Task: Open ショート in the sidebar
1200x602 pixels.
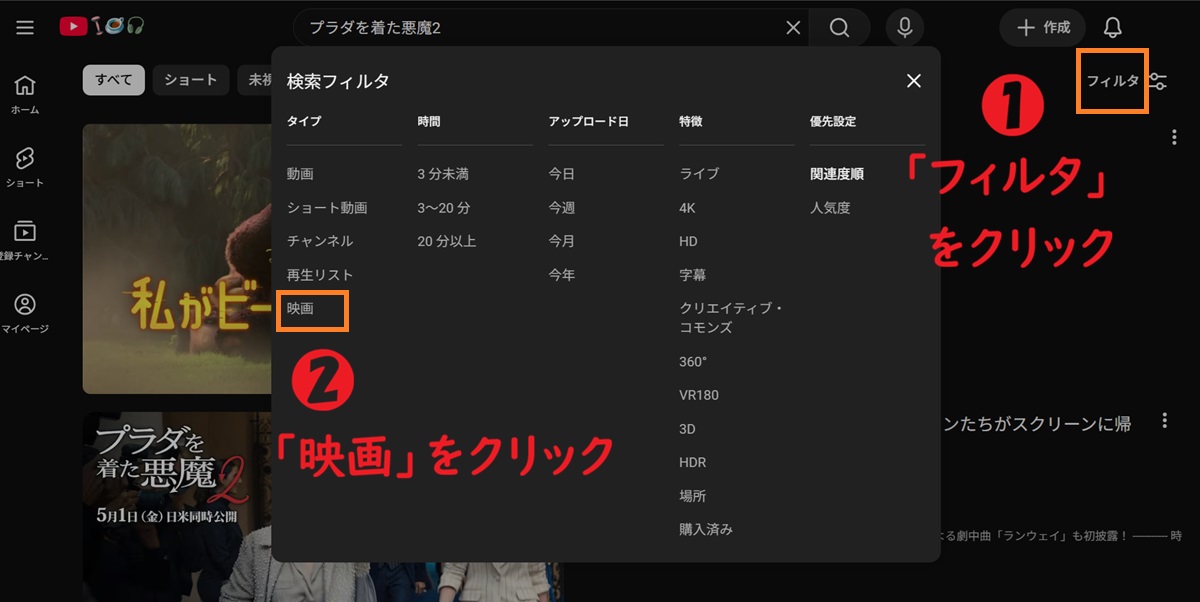Action: click(x=25, y=169)
